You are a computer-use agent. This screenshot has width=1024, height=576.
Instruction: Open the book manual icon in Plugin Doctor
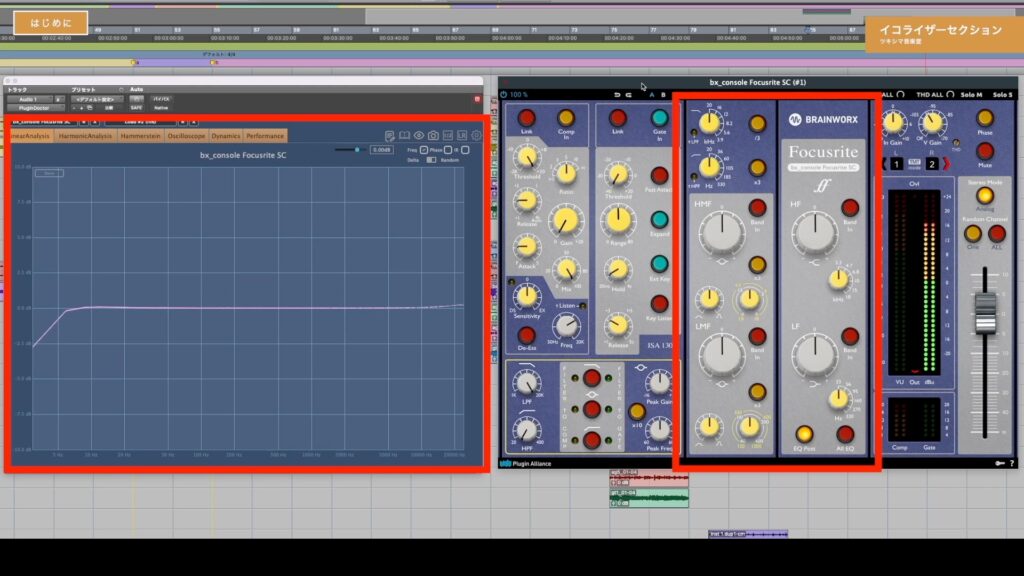pos(405,136)
